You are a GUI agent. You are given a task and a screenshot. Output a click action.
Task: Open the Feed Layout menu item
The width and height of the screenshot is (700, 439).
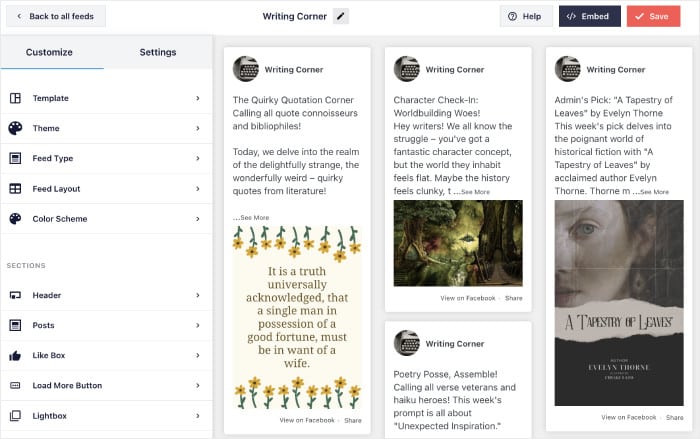pyautogui.click(x=106, y=188)
